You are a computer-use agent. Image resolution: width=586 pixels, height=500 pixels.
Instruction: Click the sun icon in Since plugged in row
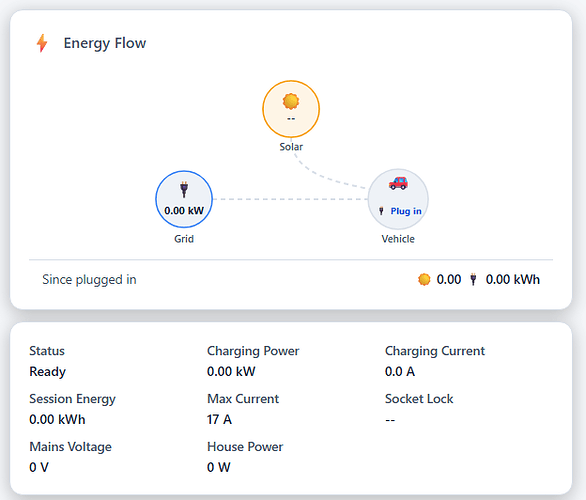coord(424,280)
